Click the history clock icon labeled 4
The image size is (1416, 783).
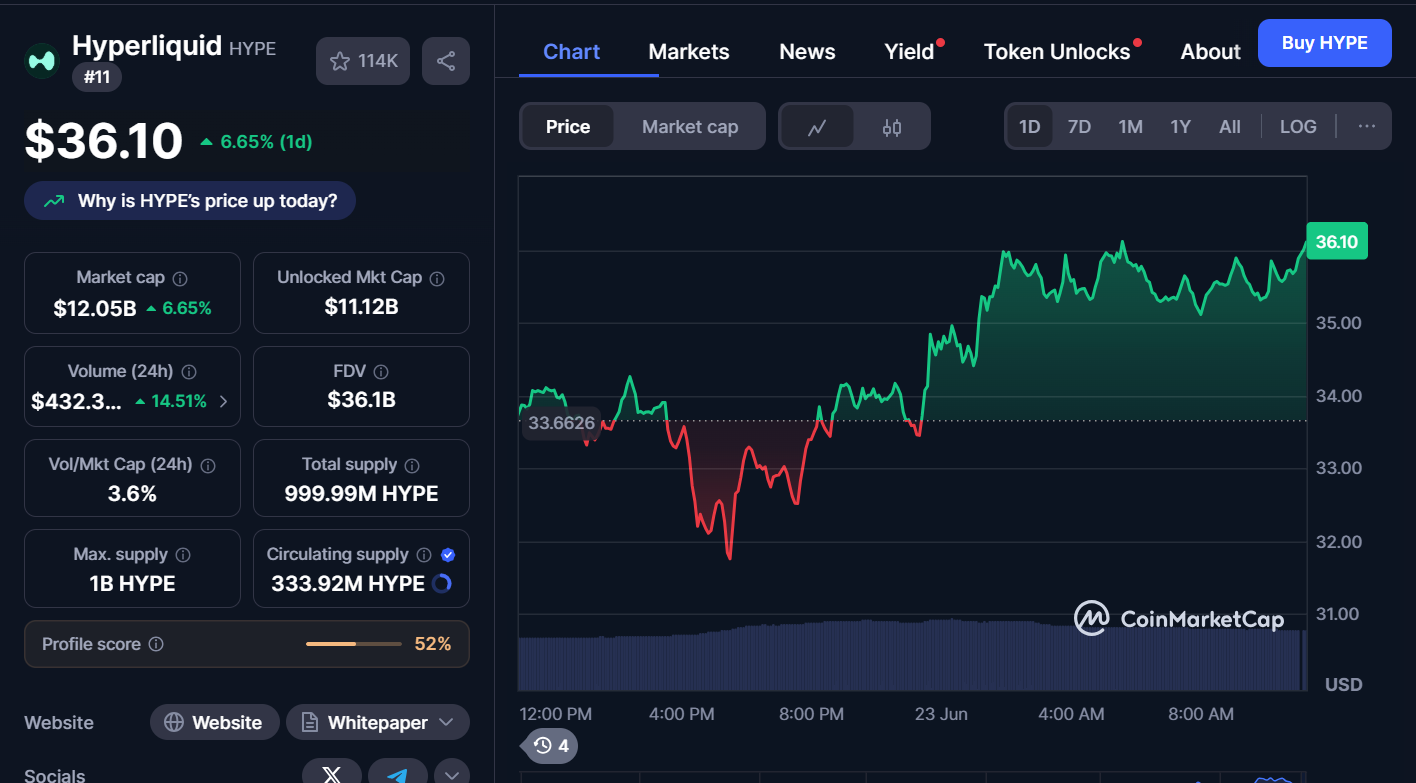[x=550, y=745]
